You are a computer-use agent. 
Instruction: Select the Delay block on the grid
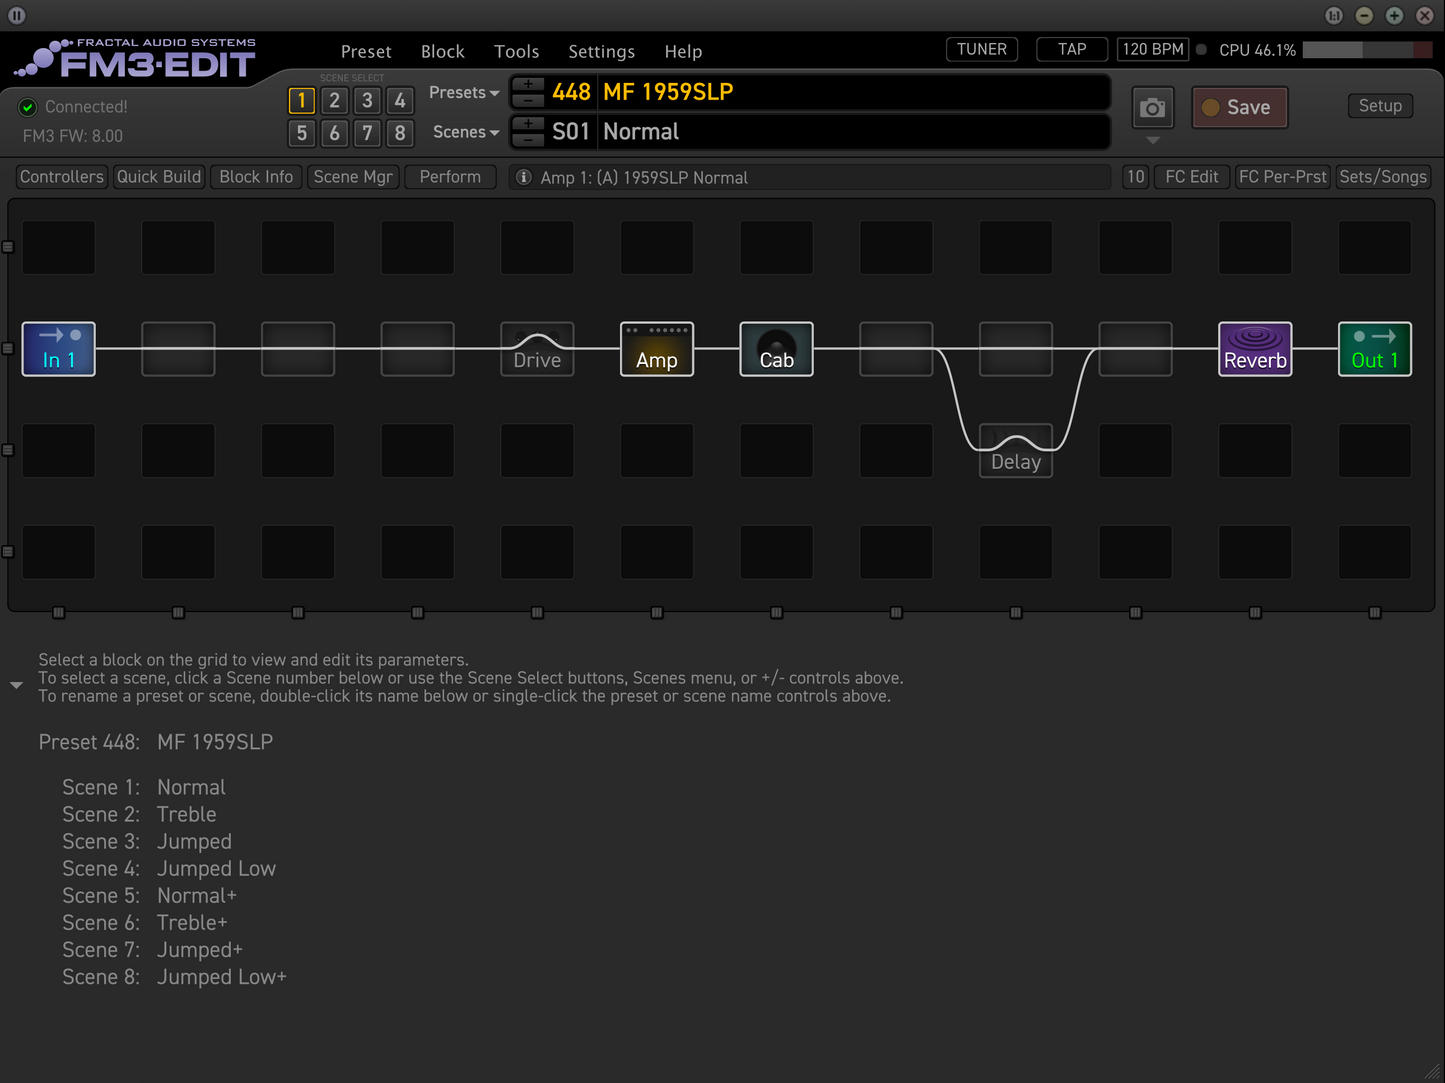[x=1016, y=451]
